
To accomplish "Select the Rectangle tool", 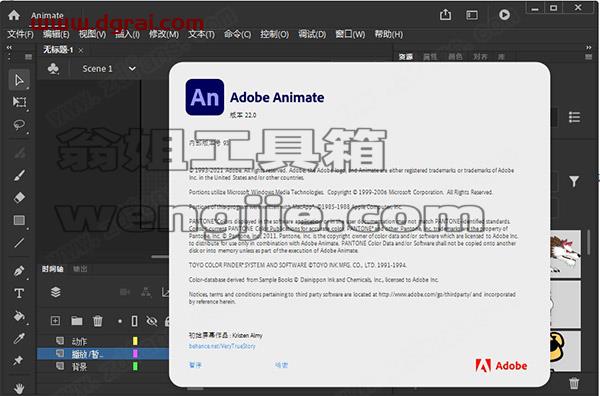I will 19,220.
